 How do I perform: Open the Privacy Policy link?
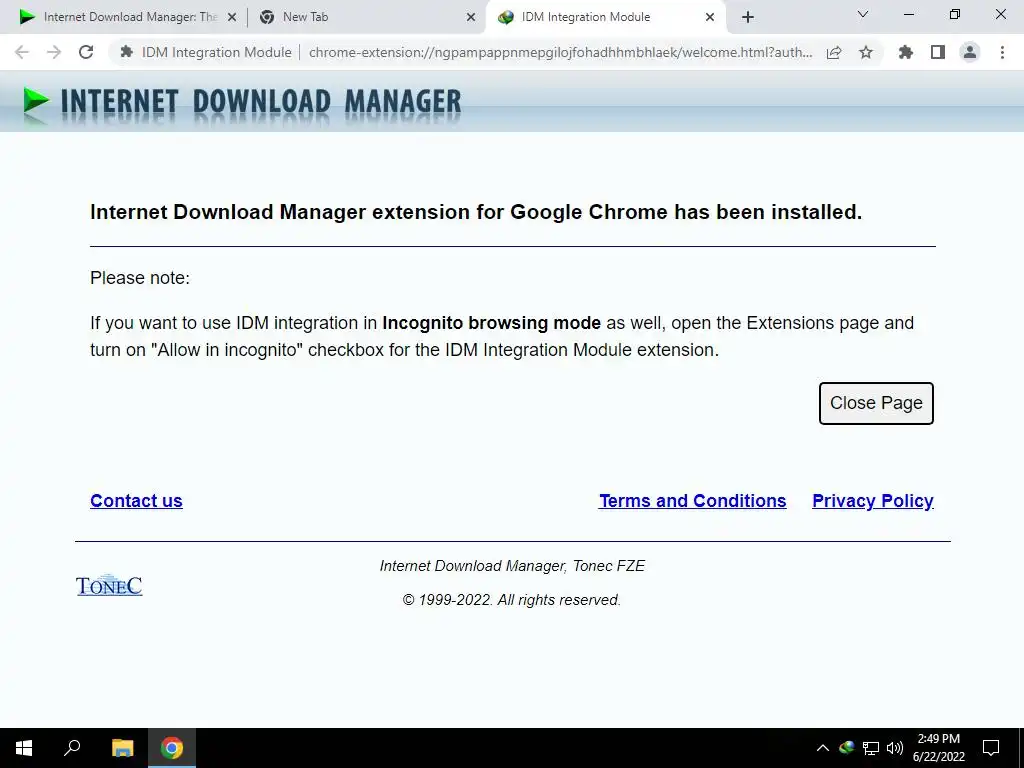872,501
